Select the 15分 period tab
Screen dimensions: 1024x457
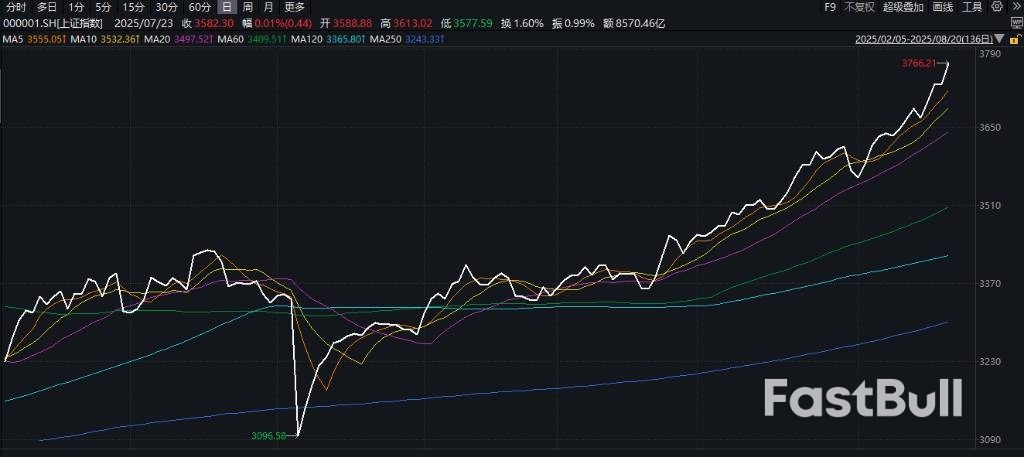(133, 7)
